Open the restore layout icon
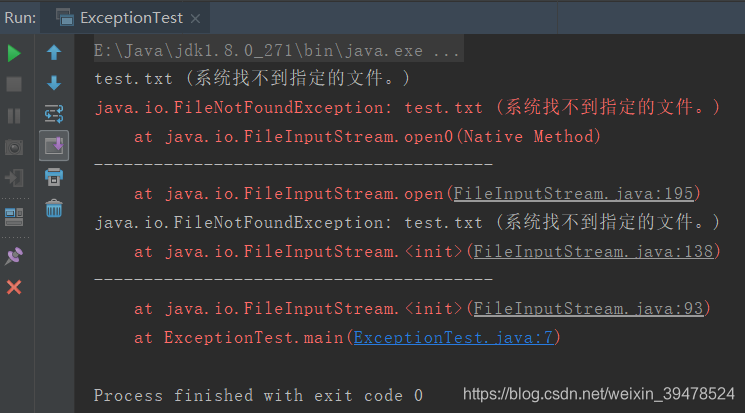The width and height of the screenshot is (745, 413). click(x=14, y=217)
